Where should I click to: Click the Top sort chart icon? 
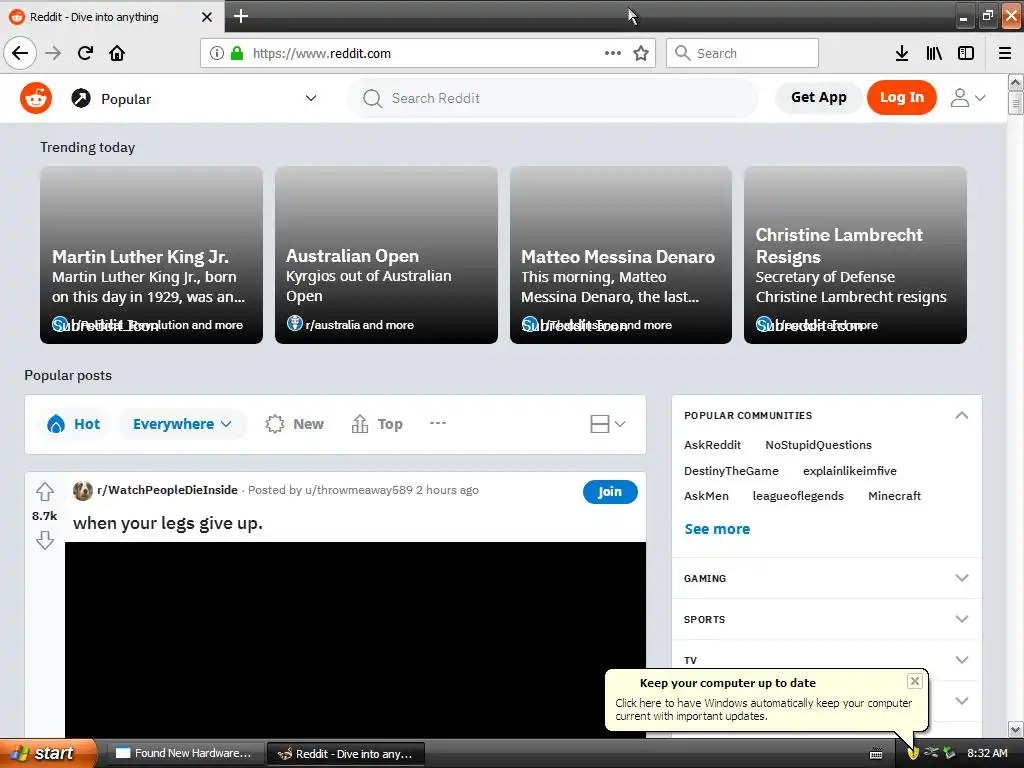coord(360,424)
